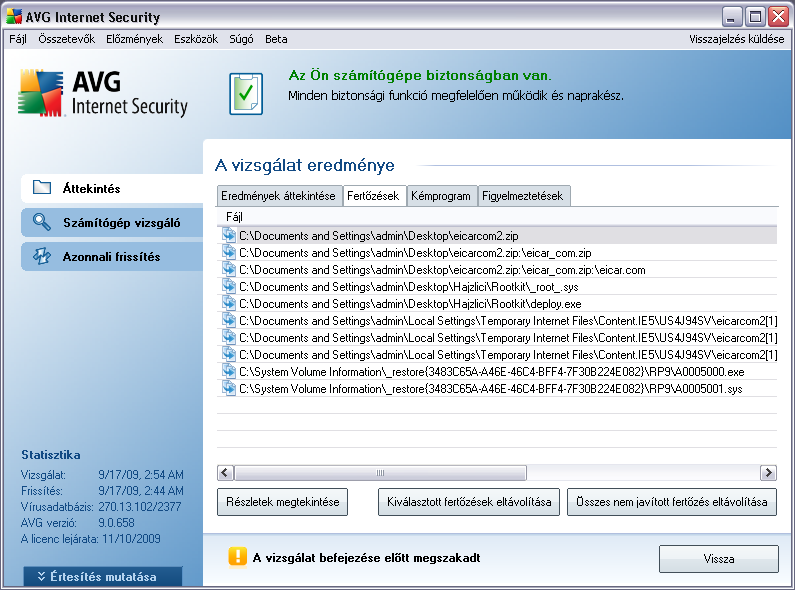Click the infection icon beside A0005000.exe row
This screenshot has height=590, width=795.
(229, 371)
